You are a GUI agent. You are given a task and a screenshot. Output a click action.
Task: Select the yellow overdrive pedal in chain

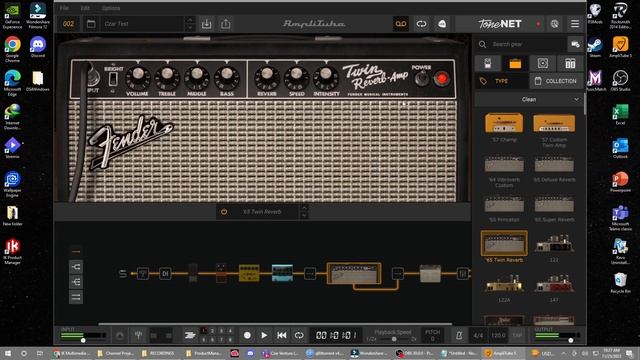click(249, 273)
